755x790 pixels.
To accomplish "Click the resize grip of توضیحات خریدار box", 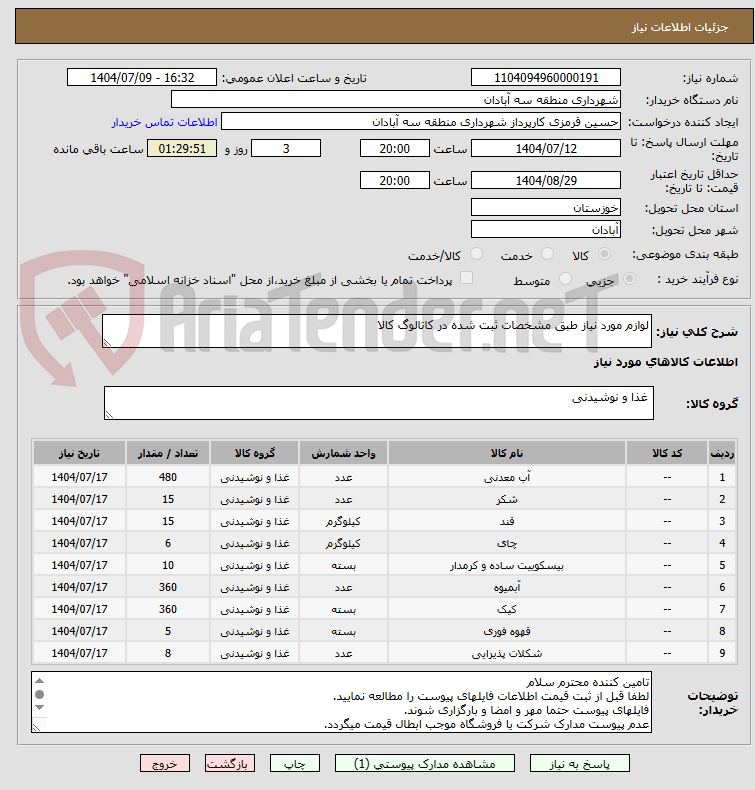I will pyautogui.click(x=37, y=727).
